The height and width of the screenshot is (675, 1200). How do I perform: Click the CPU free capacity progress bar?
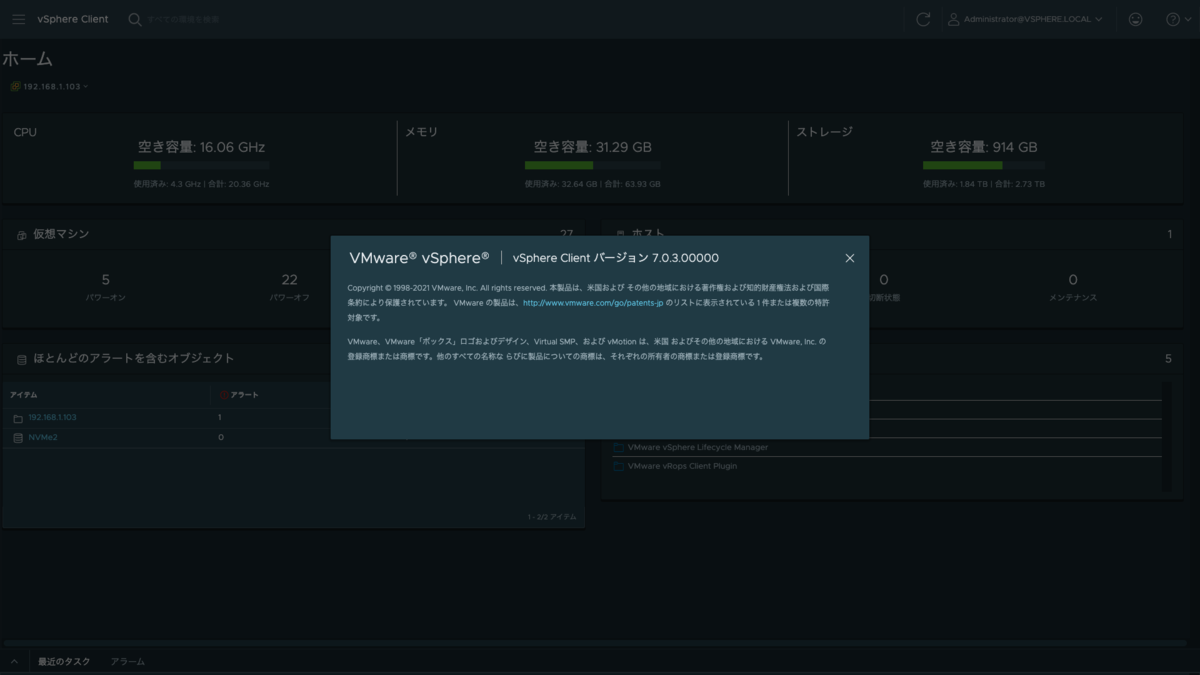coord(201,165)
